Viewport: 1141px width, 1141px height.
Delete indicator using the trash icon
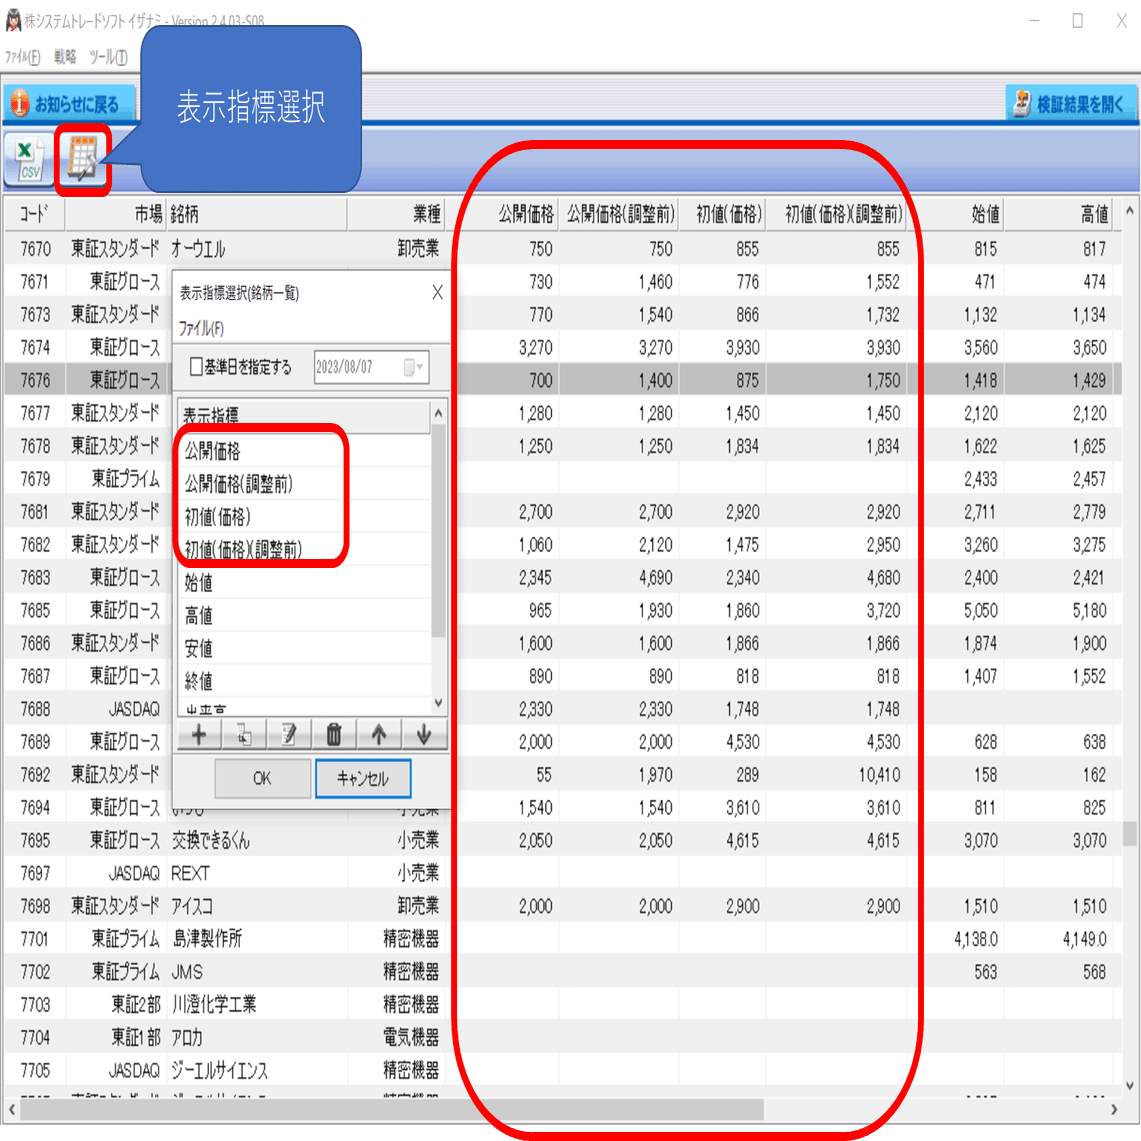click(333, 734)
